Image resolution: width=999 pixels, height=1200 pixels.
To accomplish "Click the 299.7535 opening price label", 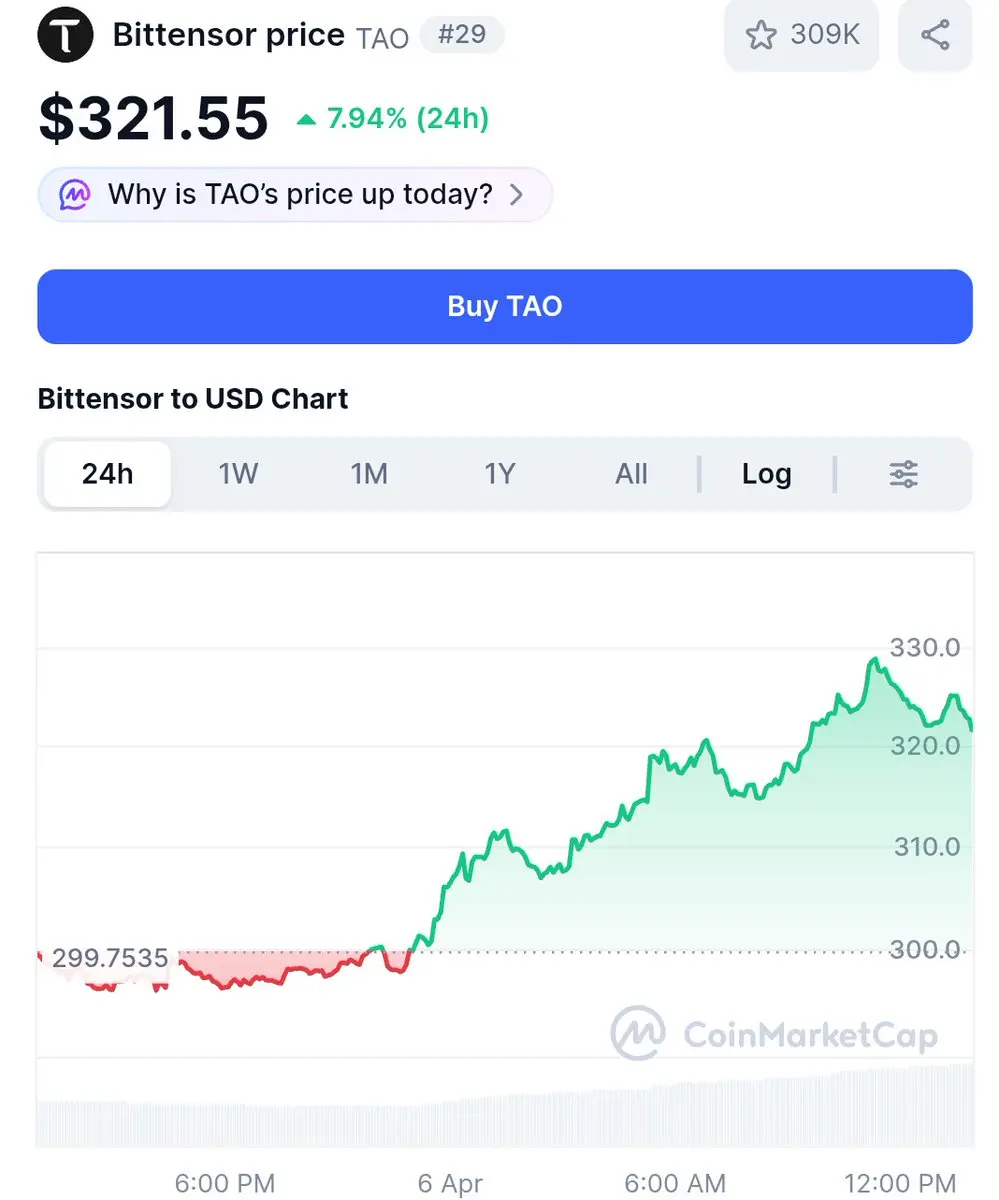I will [x=110, y=959].
